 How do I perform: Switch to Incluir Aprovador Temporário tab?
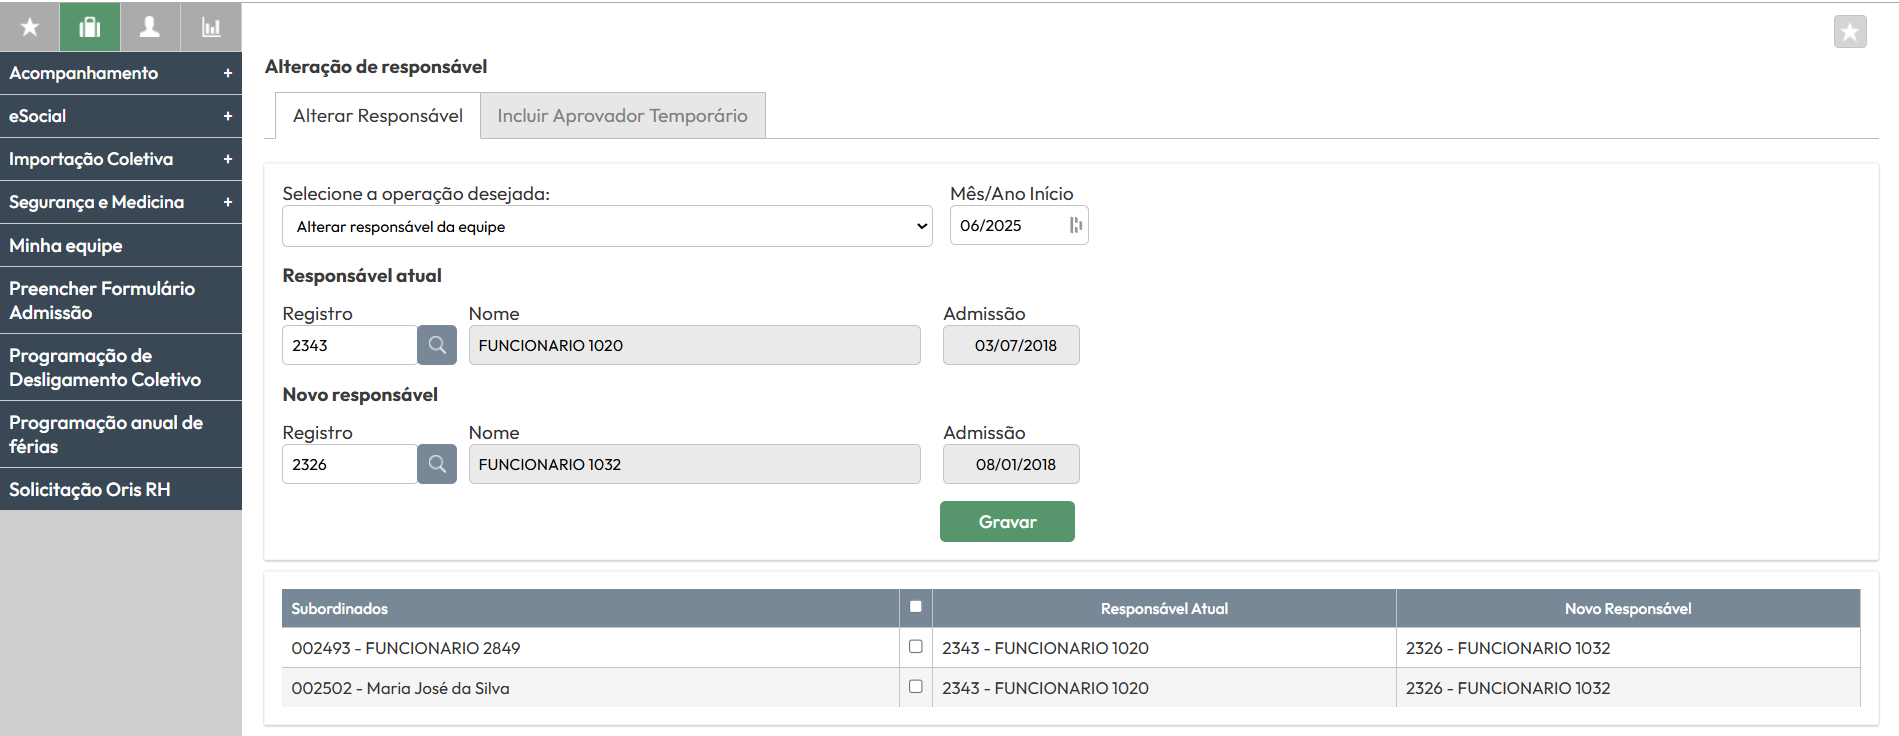point(622,116)
